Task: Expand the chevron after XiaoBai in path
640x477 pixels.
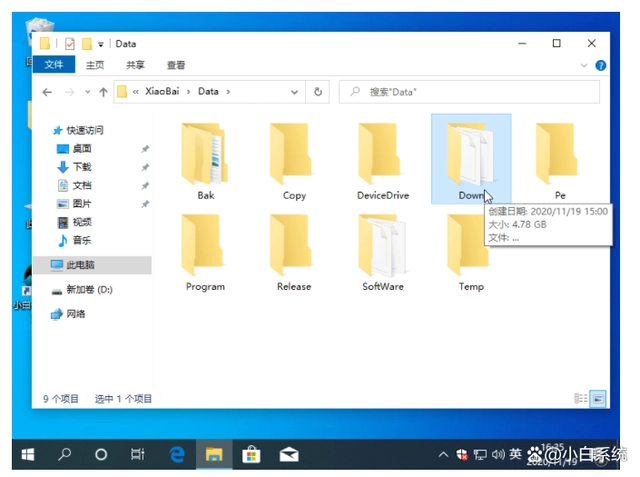Action: [188, 92]
